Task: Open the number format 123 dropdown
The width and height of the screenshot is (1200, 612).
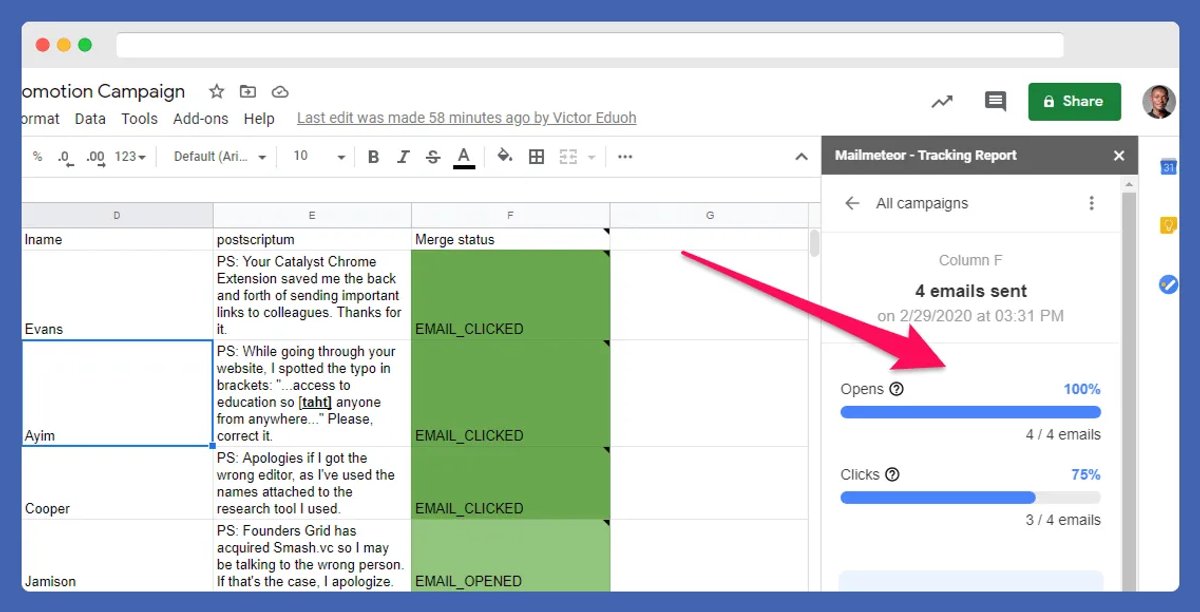Action: click(130, 156)
